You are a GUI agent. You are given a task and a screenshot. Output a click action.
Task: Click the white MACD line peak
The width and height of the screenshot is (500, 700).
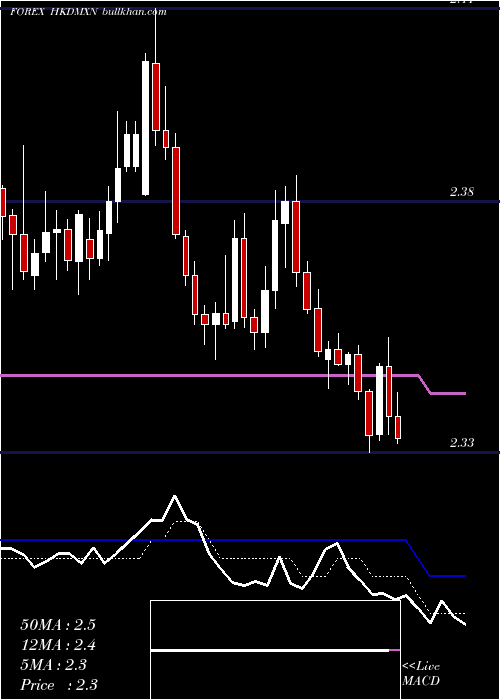(x=174, y=496)
